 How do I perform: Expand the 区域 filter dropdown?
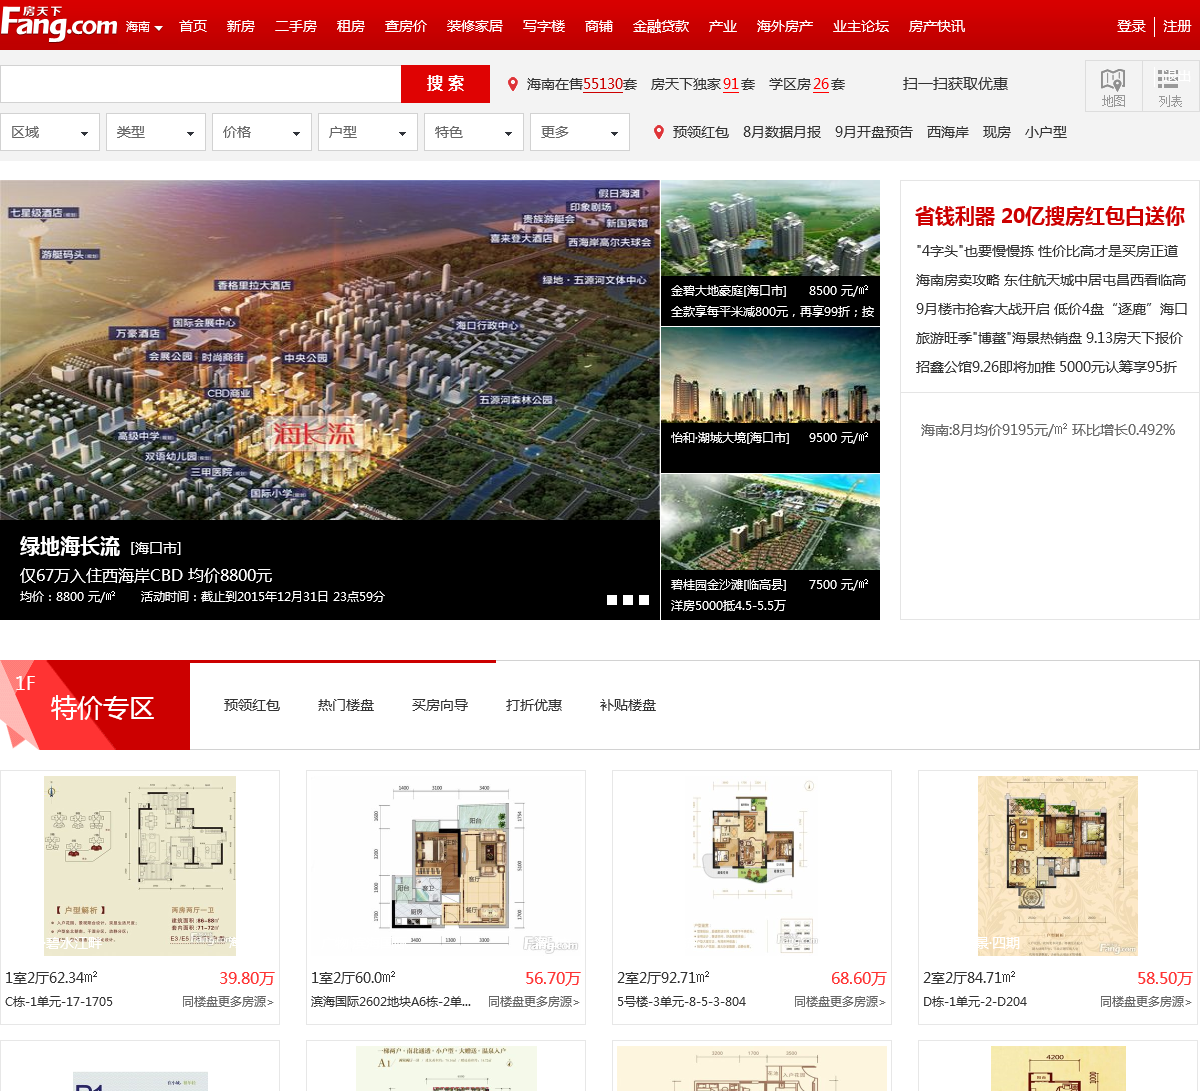click(x=50, y=132)
